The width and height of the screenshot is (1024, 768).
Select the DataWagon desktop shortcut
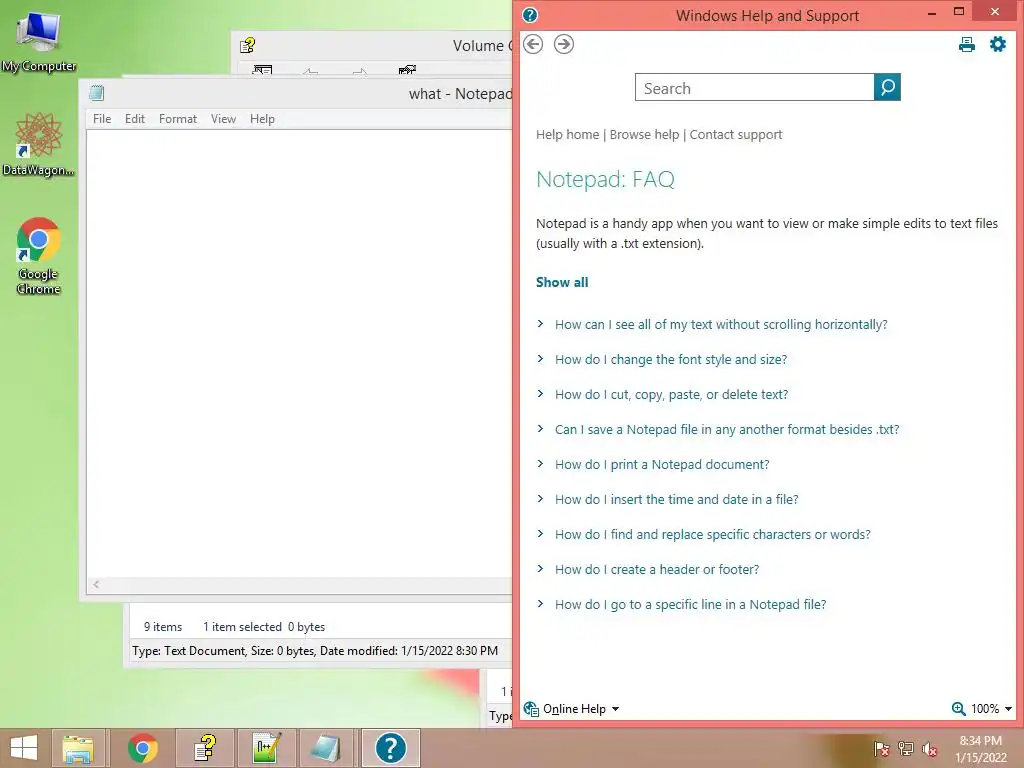[x=39, y=144]
